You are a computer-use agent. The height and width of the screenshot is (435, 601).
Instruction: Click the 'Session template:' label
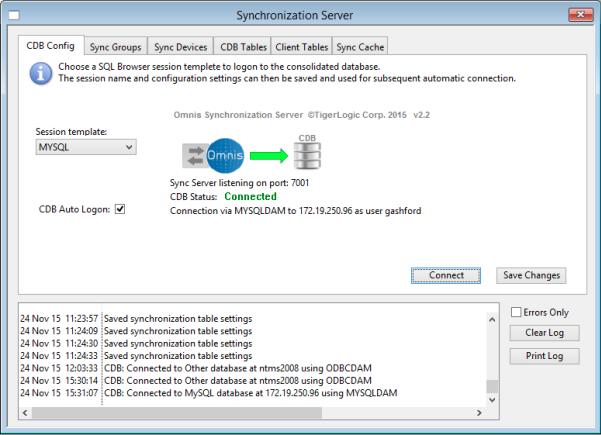pos(71,132)
